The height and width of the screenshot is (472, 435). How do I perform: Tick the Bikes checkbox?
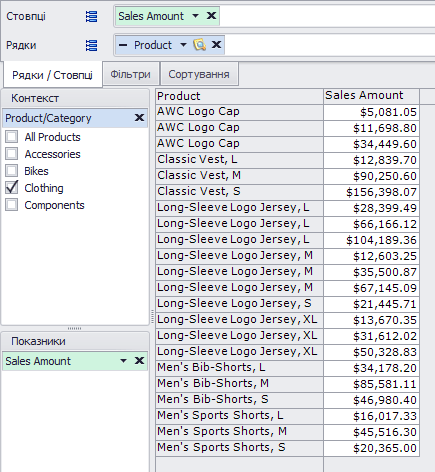tap(12, 171)
